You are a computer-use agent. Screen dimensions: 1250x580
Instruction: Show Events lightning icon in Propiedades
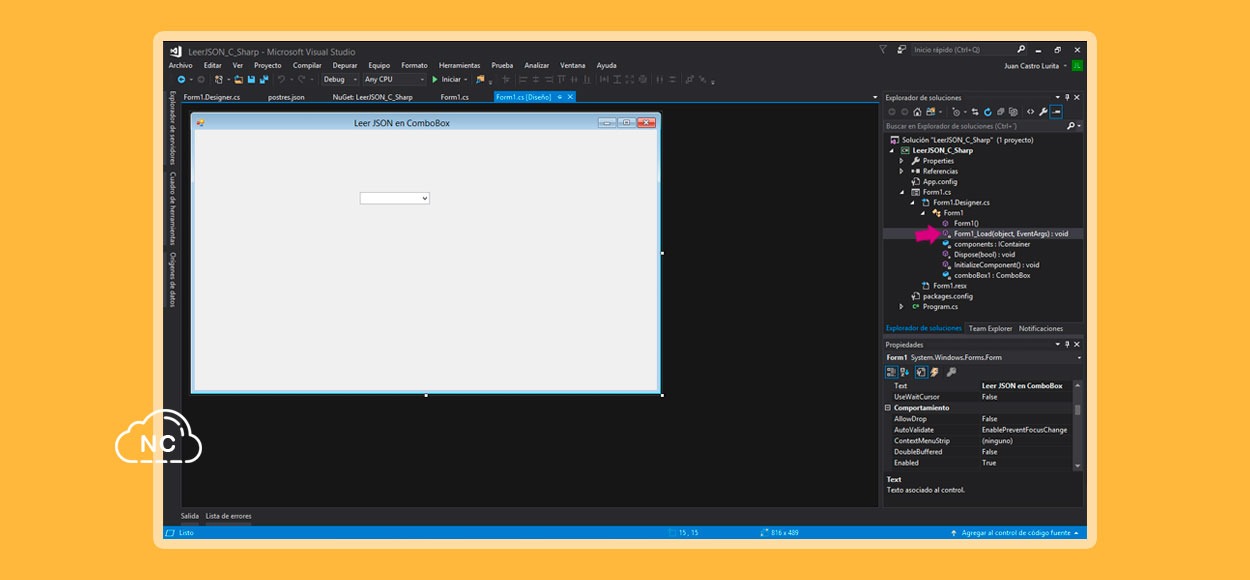point(934,372)
